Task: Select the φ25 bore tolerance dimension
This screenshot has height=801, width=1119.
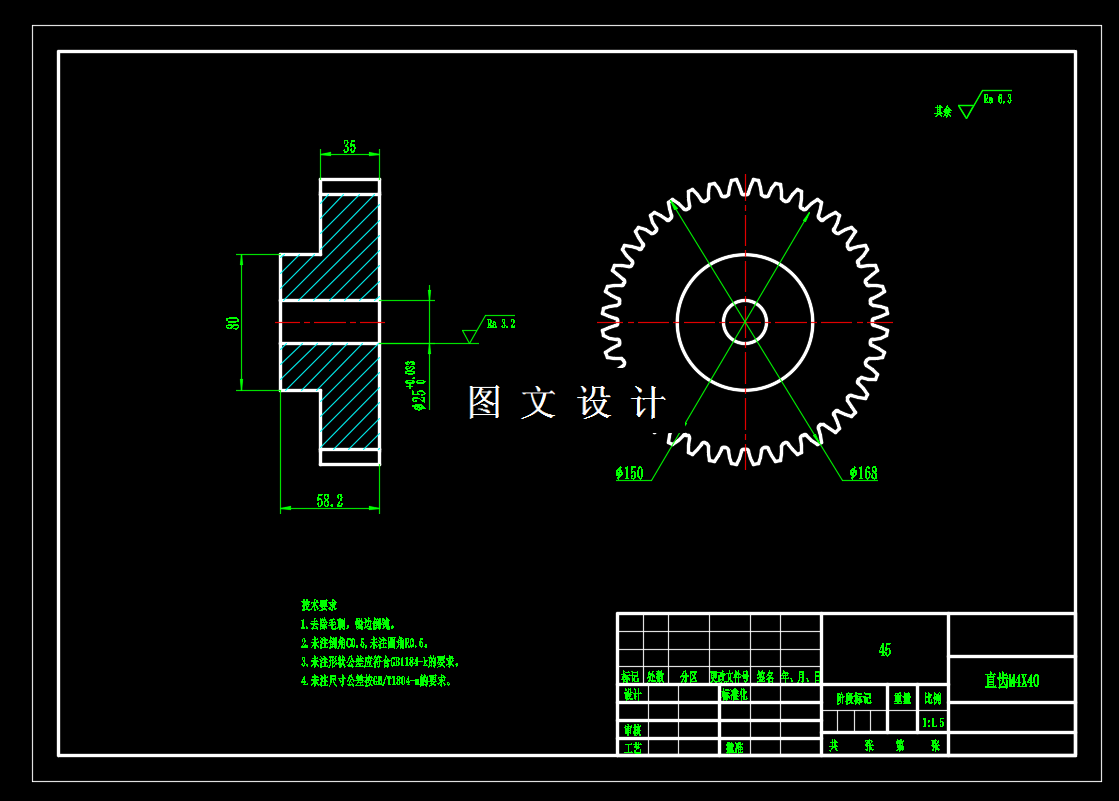Action: coord(417,386)
